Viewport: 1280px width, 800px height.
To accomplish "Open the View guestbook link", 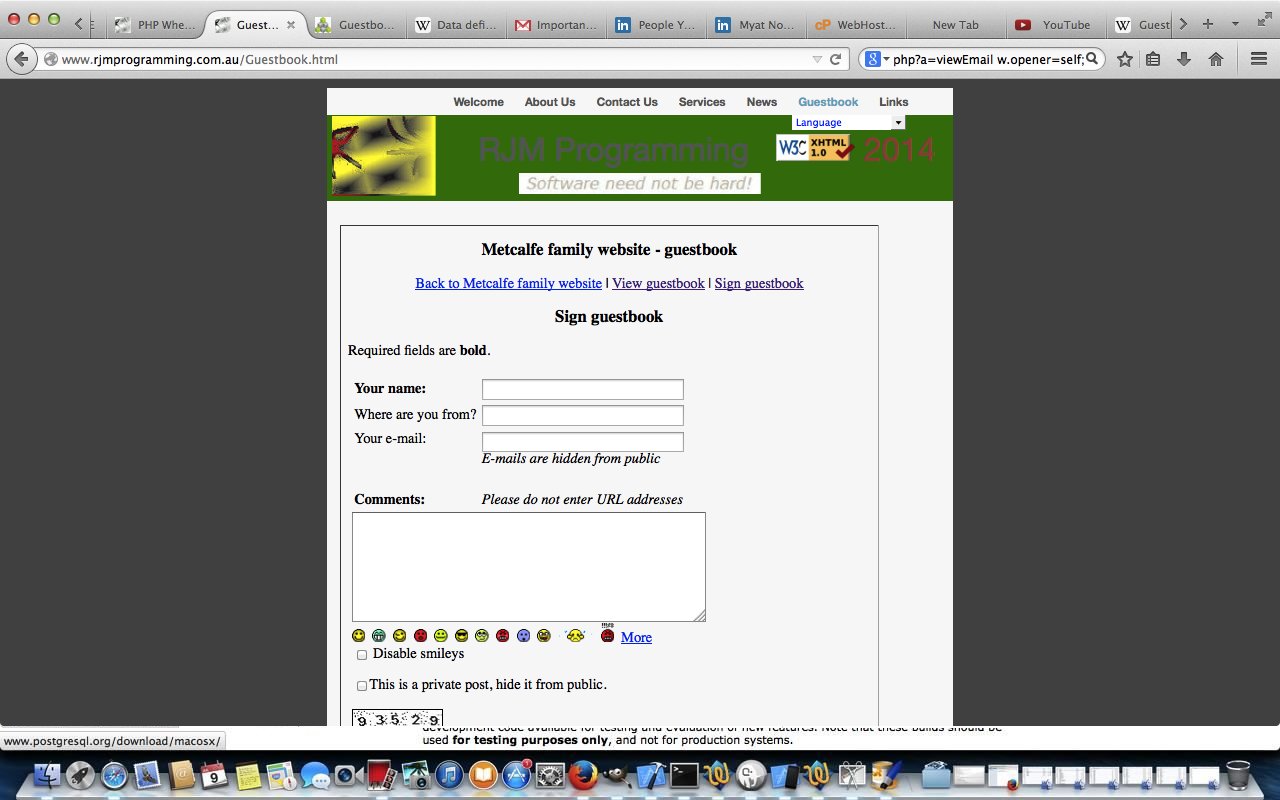I will (658, 283).
